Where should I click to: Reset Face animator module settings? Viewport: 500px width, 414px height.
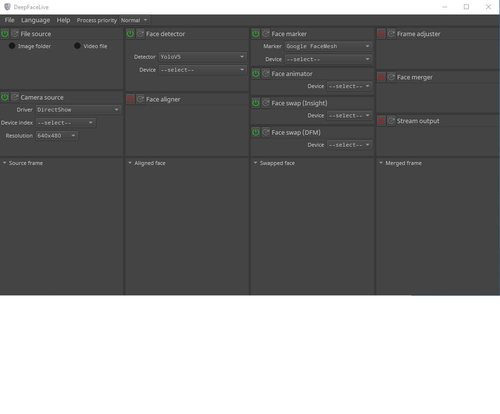266,74
